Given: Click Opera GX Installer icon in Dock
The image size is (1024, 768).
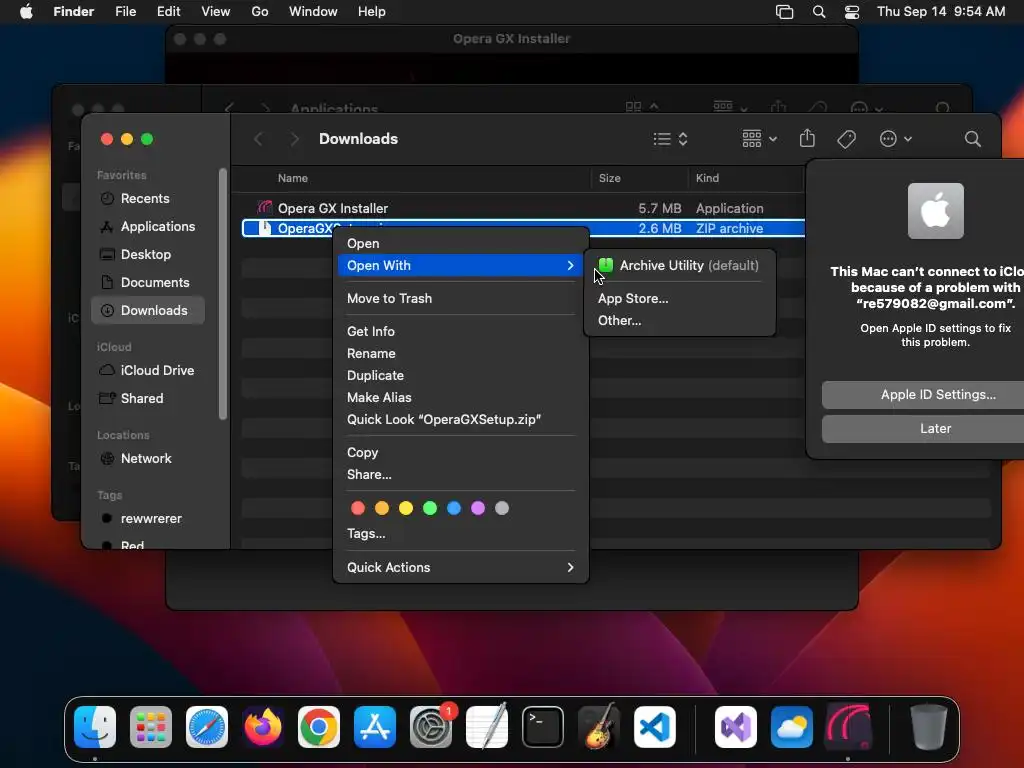Looking at the screenshot, I should pyautogui.click(x=848, y=727).
